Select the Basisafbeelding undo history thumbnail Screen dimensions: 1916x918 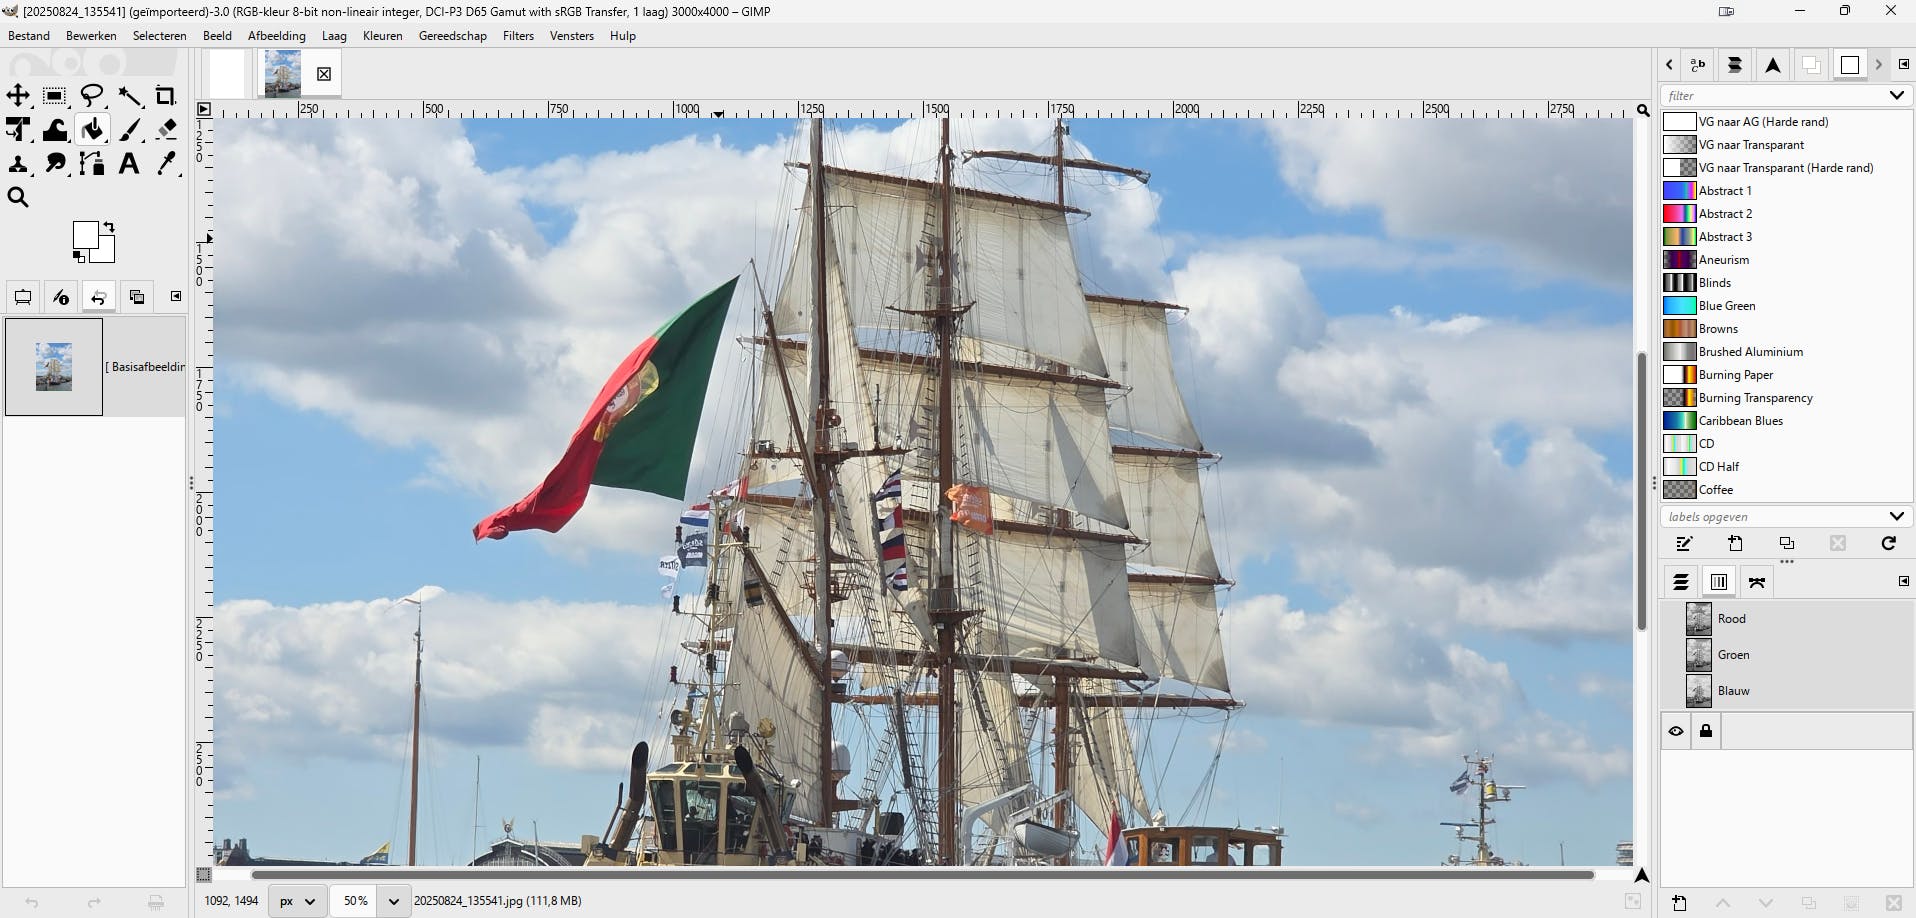[x=54, y=366]
